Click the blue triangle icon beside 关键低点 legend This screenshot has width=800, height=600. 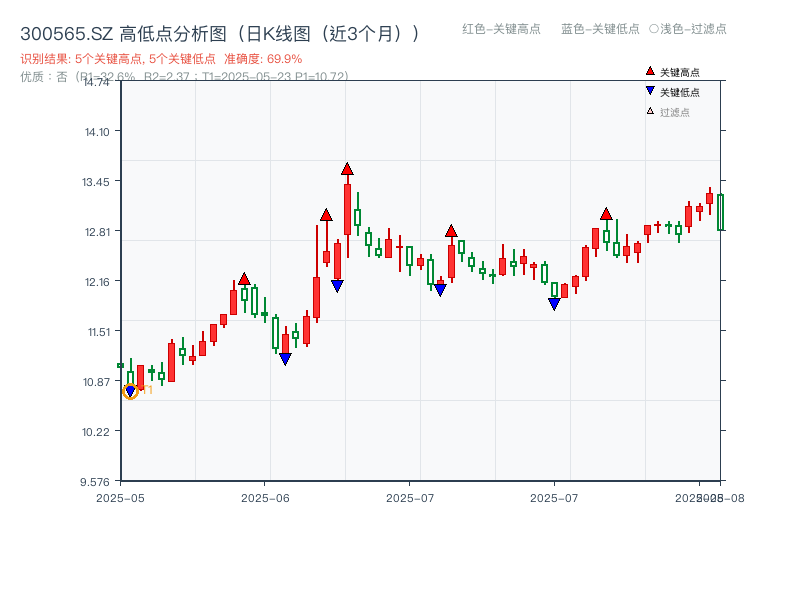[x=648, y=92]
